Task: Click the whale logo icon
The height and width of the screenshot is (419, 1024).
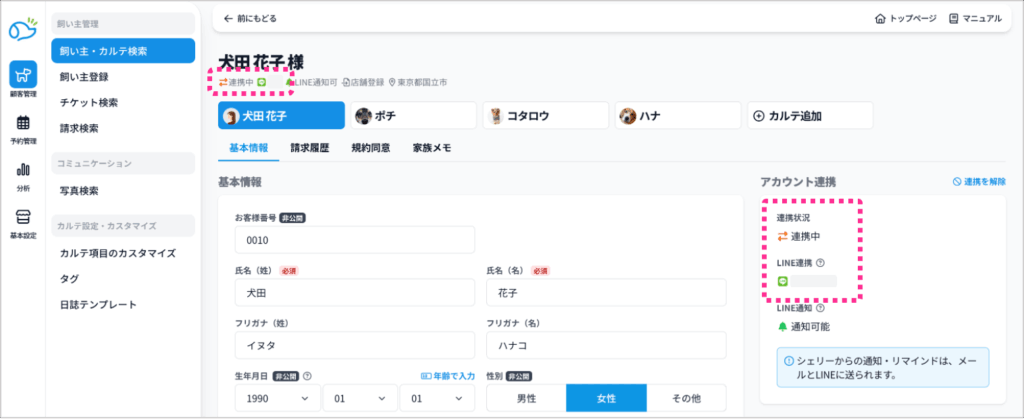Action: [x=22, y=30]
